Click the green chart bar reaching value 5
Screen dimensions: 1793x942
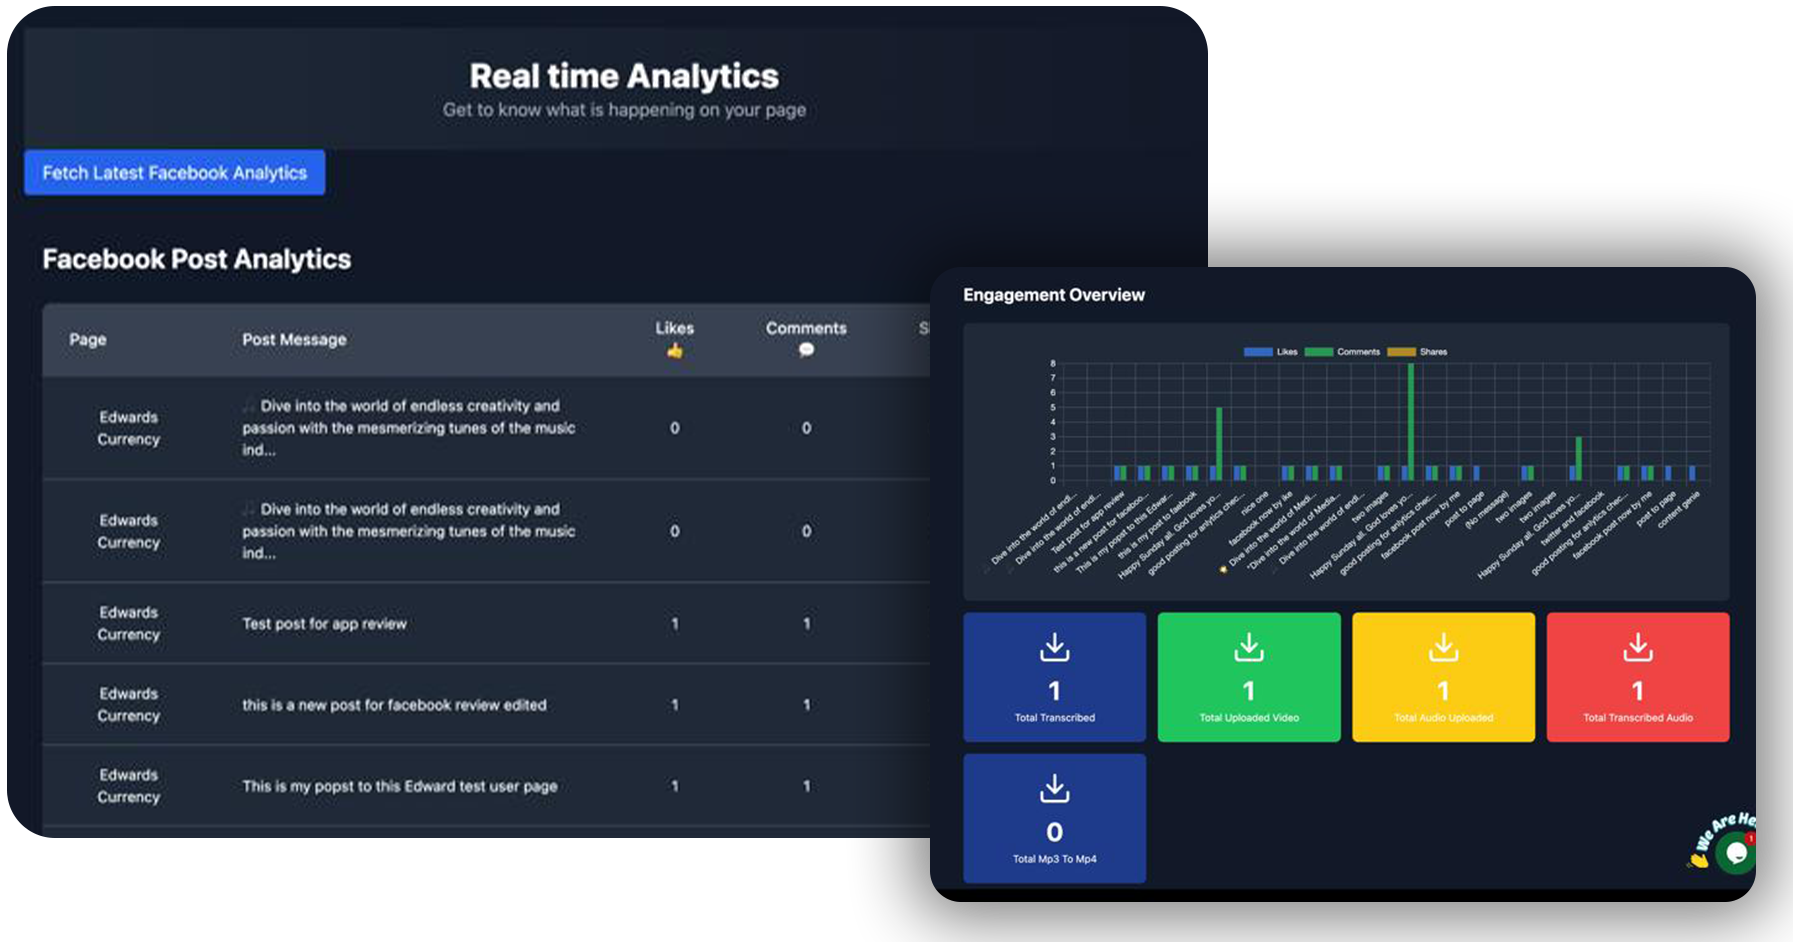[x=1219, y=444]
